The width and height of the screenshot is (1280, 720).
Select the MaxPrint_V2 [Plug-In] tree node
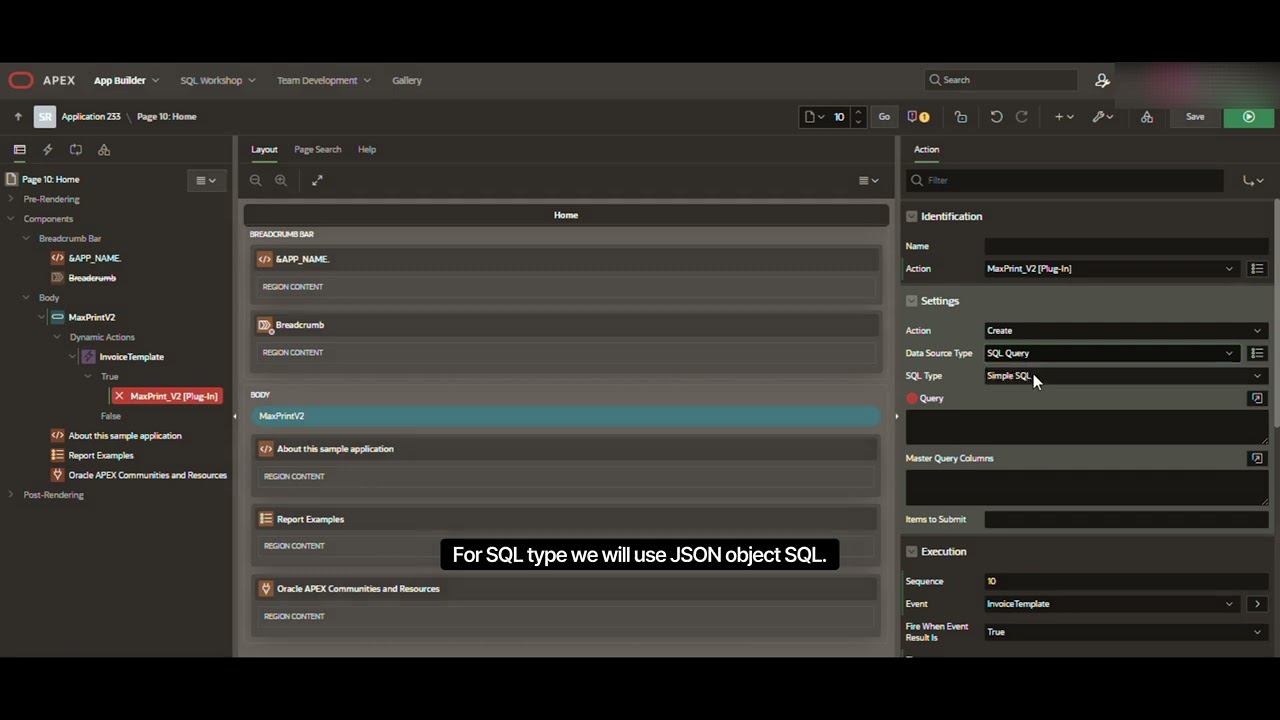(166, 396)
